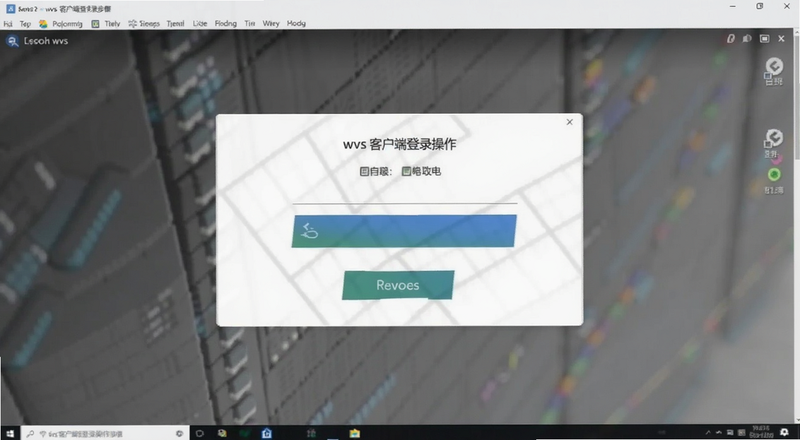
Task: Close the inner panel with its X icon
Action: point(781,39)
